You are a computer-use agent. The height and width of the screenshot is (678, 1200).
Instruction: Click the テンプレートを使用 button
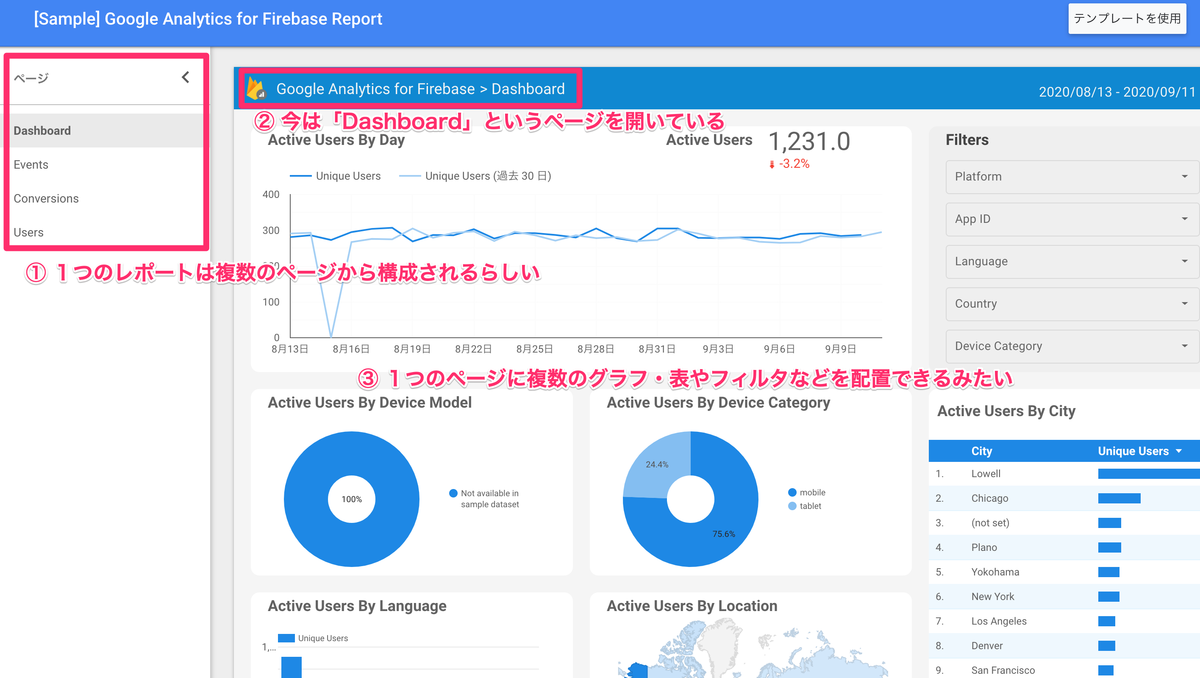[x=1127, y=19]
